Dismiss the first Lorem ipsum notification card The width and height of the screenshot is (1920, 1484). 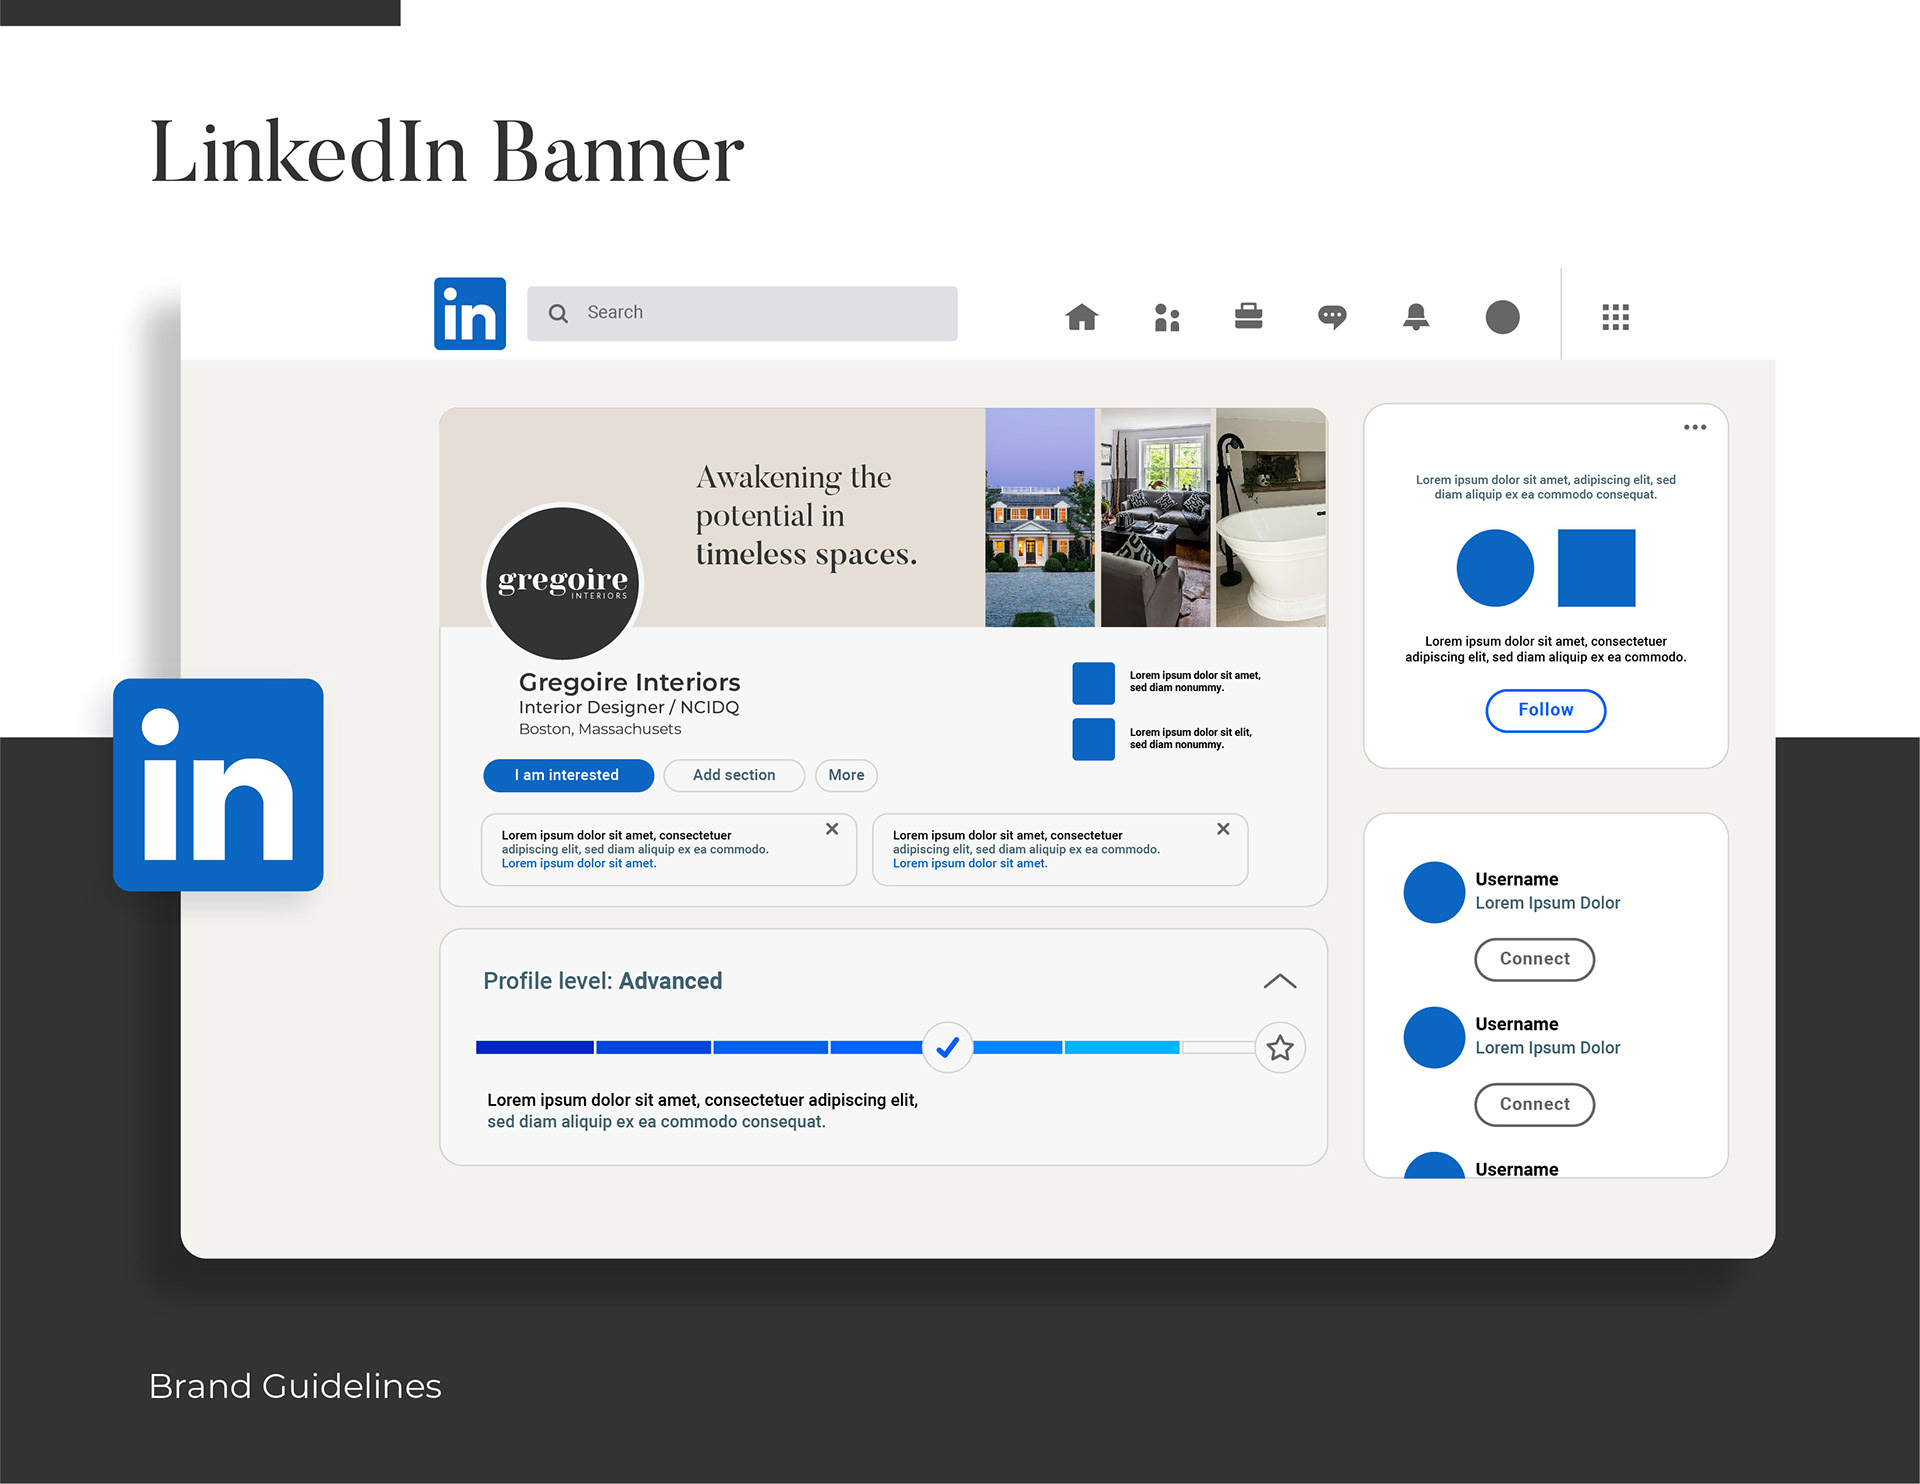[832, 829]
